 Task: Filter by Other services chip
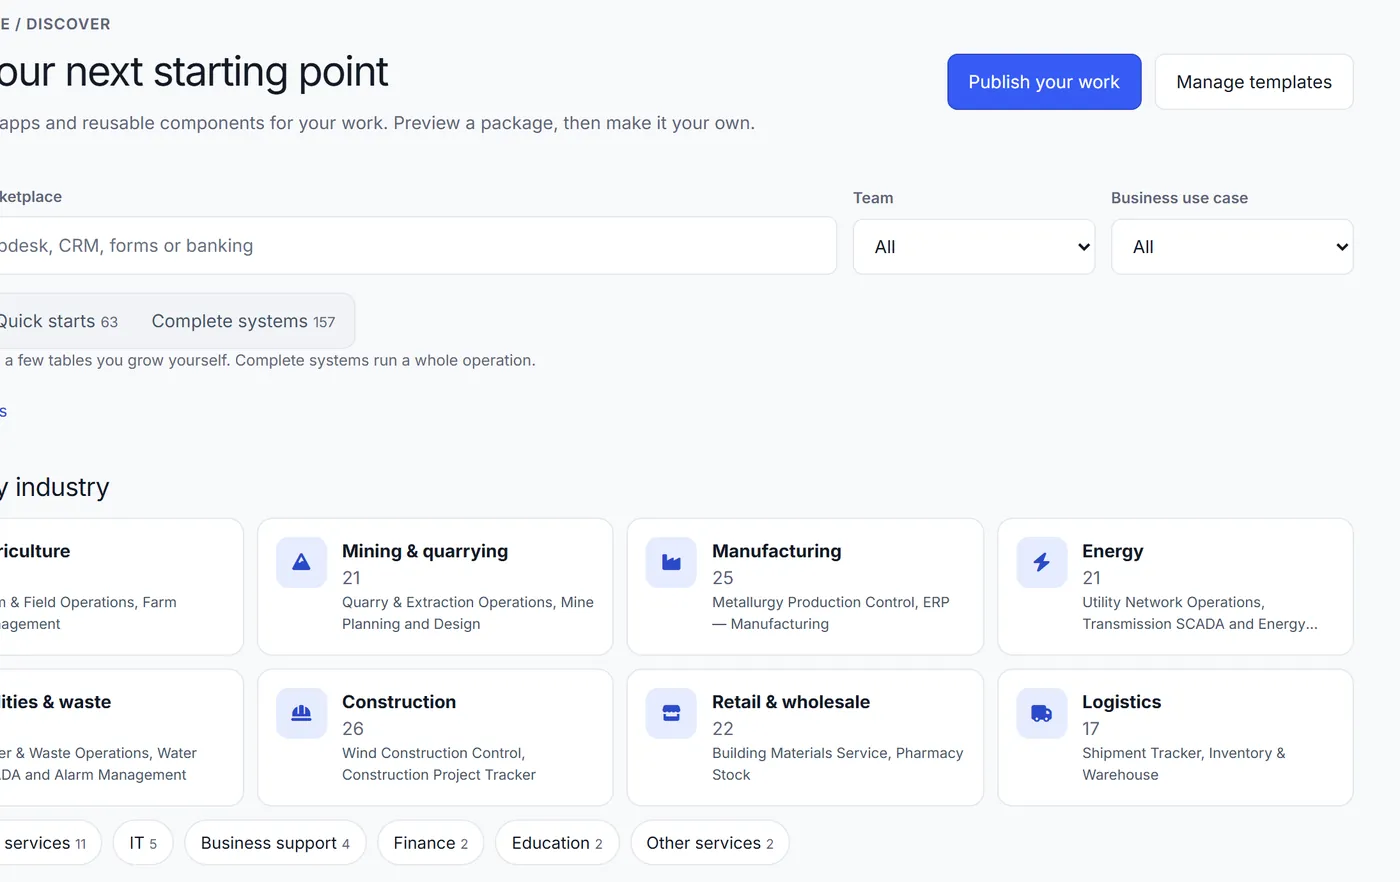pos(710,843)
